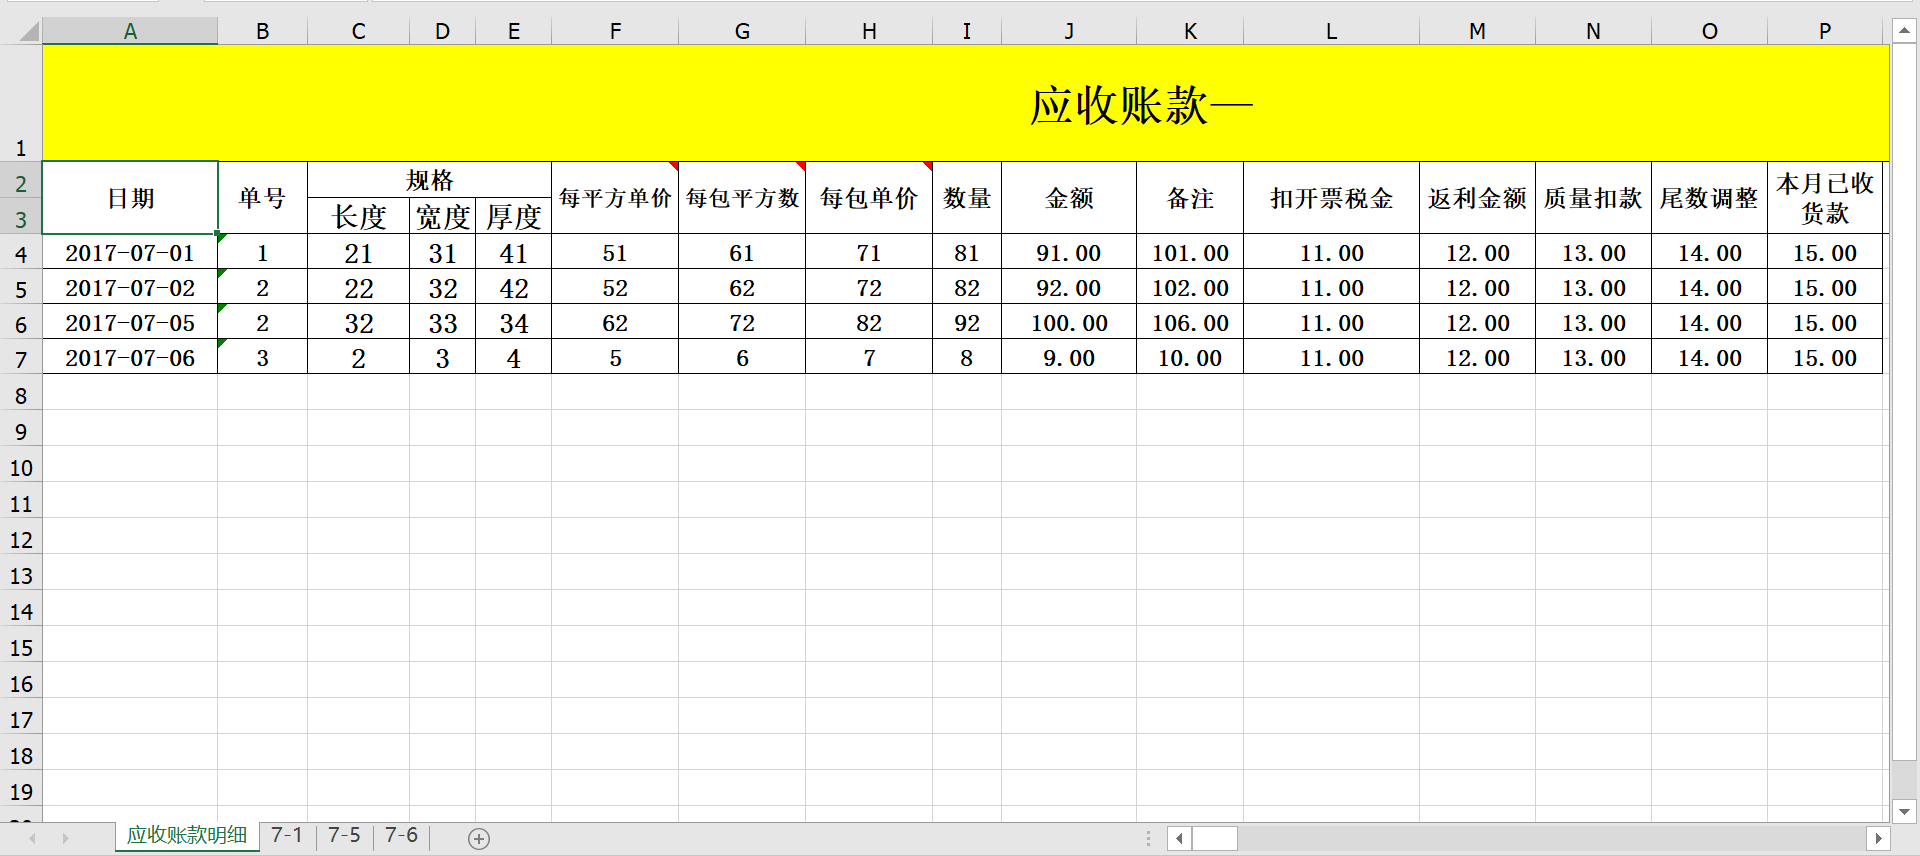This screenshot has height=856, width=1920.
Task: Select the cell containing 91.00
Action: (1069, 252)
